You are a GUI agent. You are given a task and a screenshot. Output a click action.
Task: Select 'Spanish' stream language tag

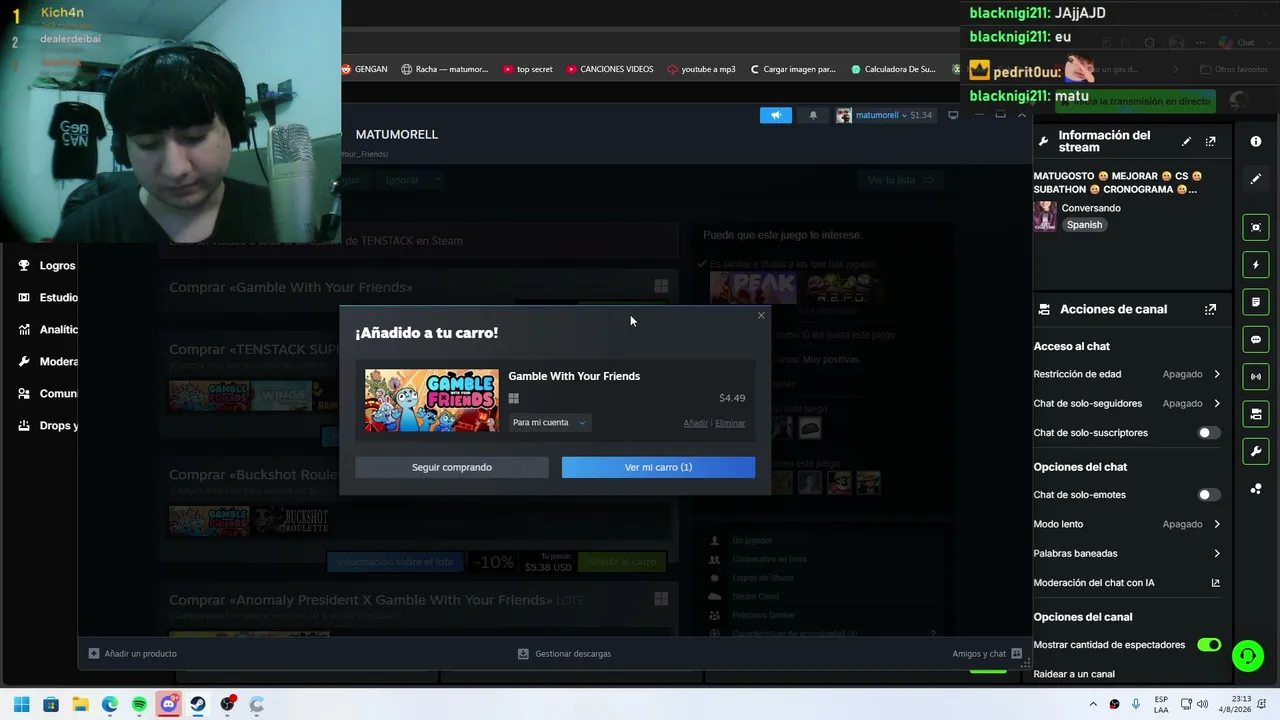tap(1084, 225)
